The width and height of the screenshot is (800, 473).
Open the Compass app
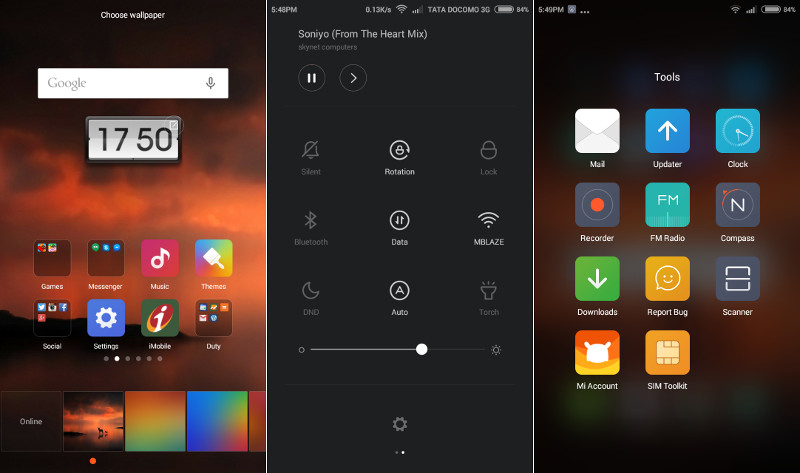pos(737,205)
